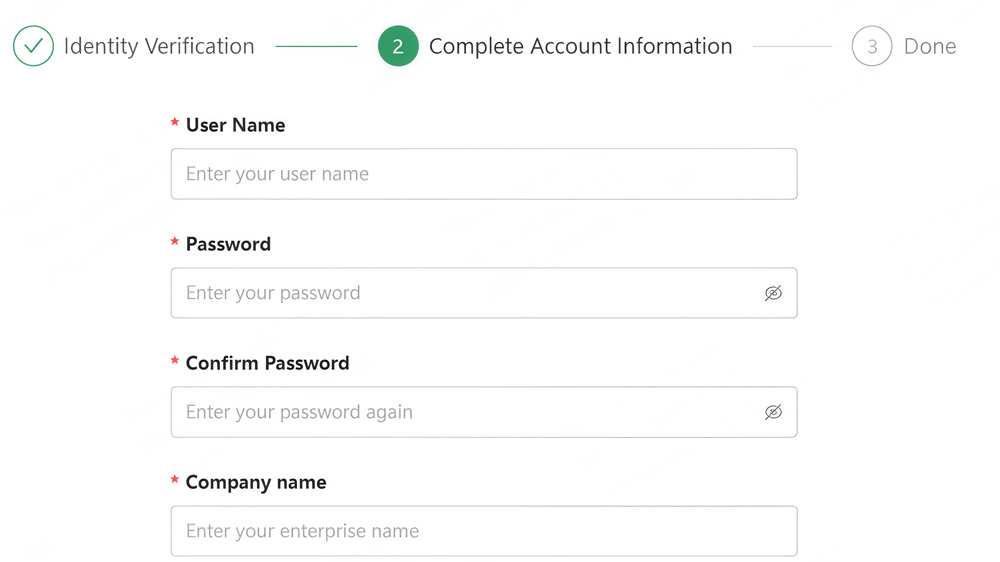Click the gray connector line before Done
This screenshot has height=562, width=1000.
pos(792,46)
